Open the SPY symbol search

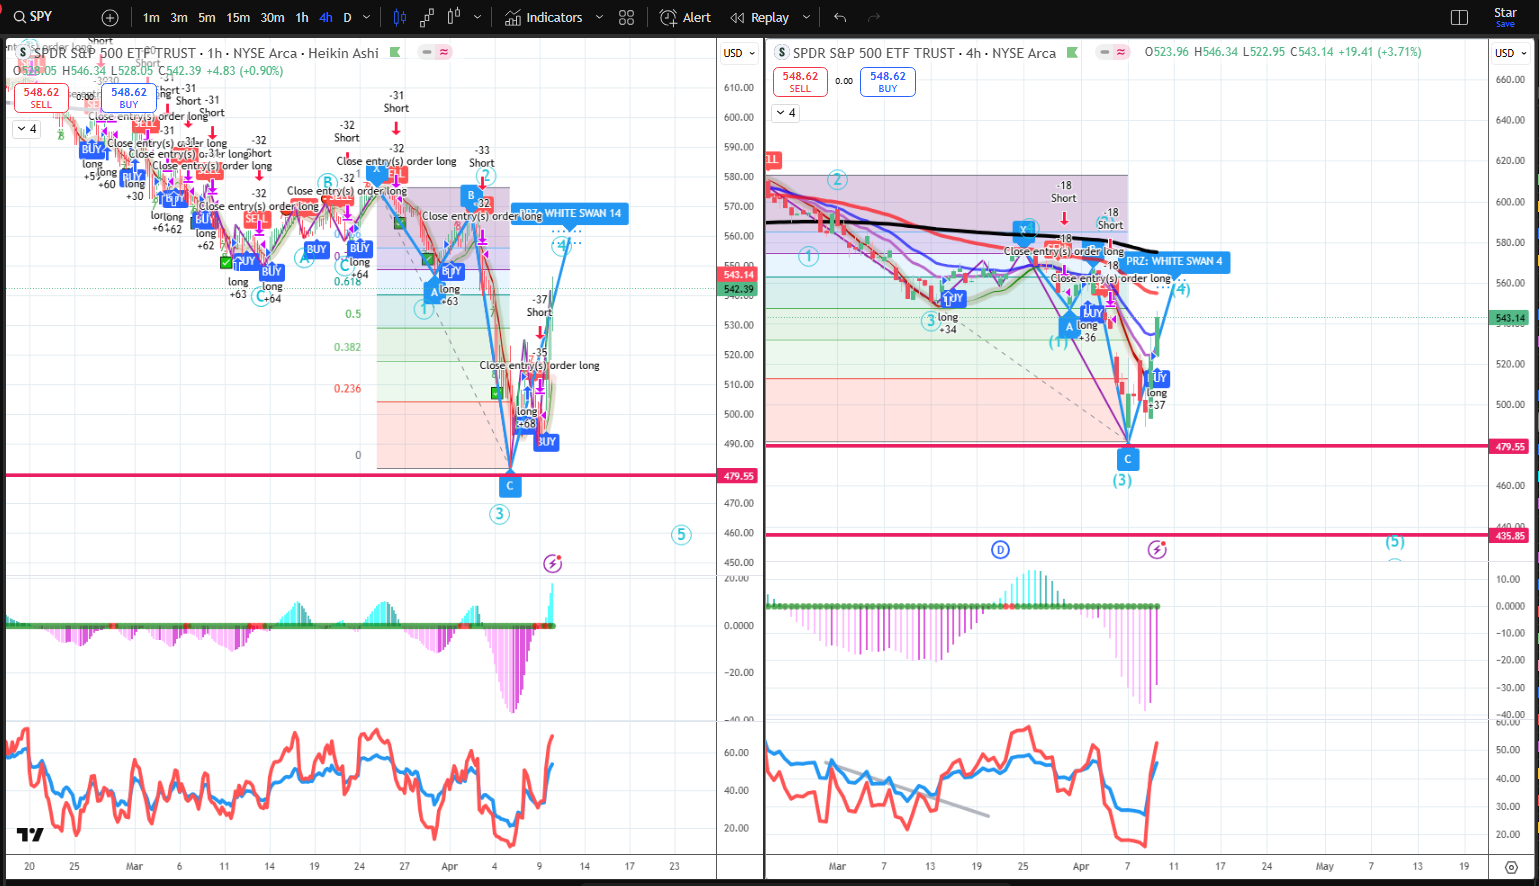(34, 17)
